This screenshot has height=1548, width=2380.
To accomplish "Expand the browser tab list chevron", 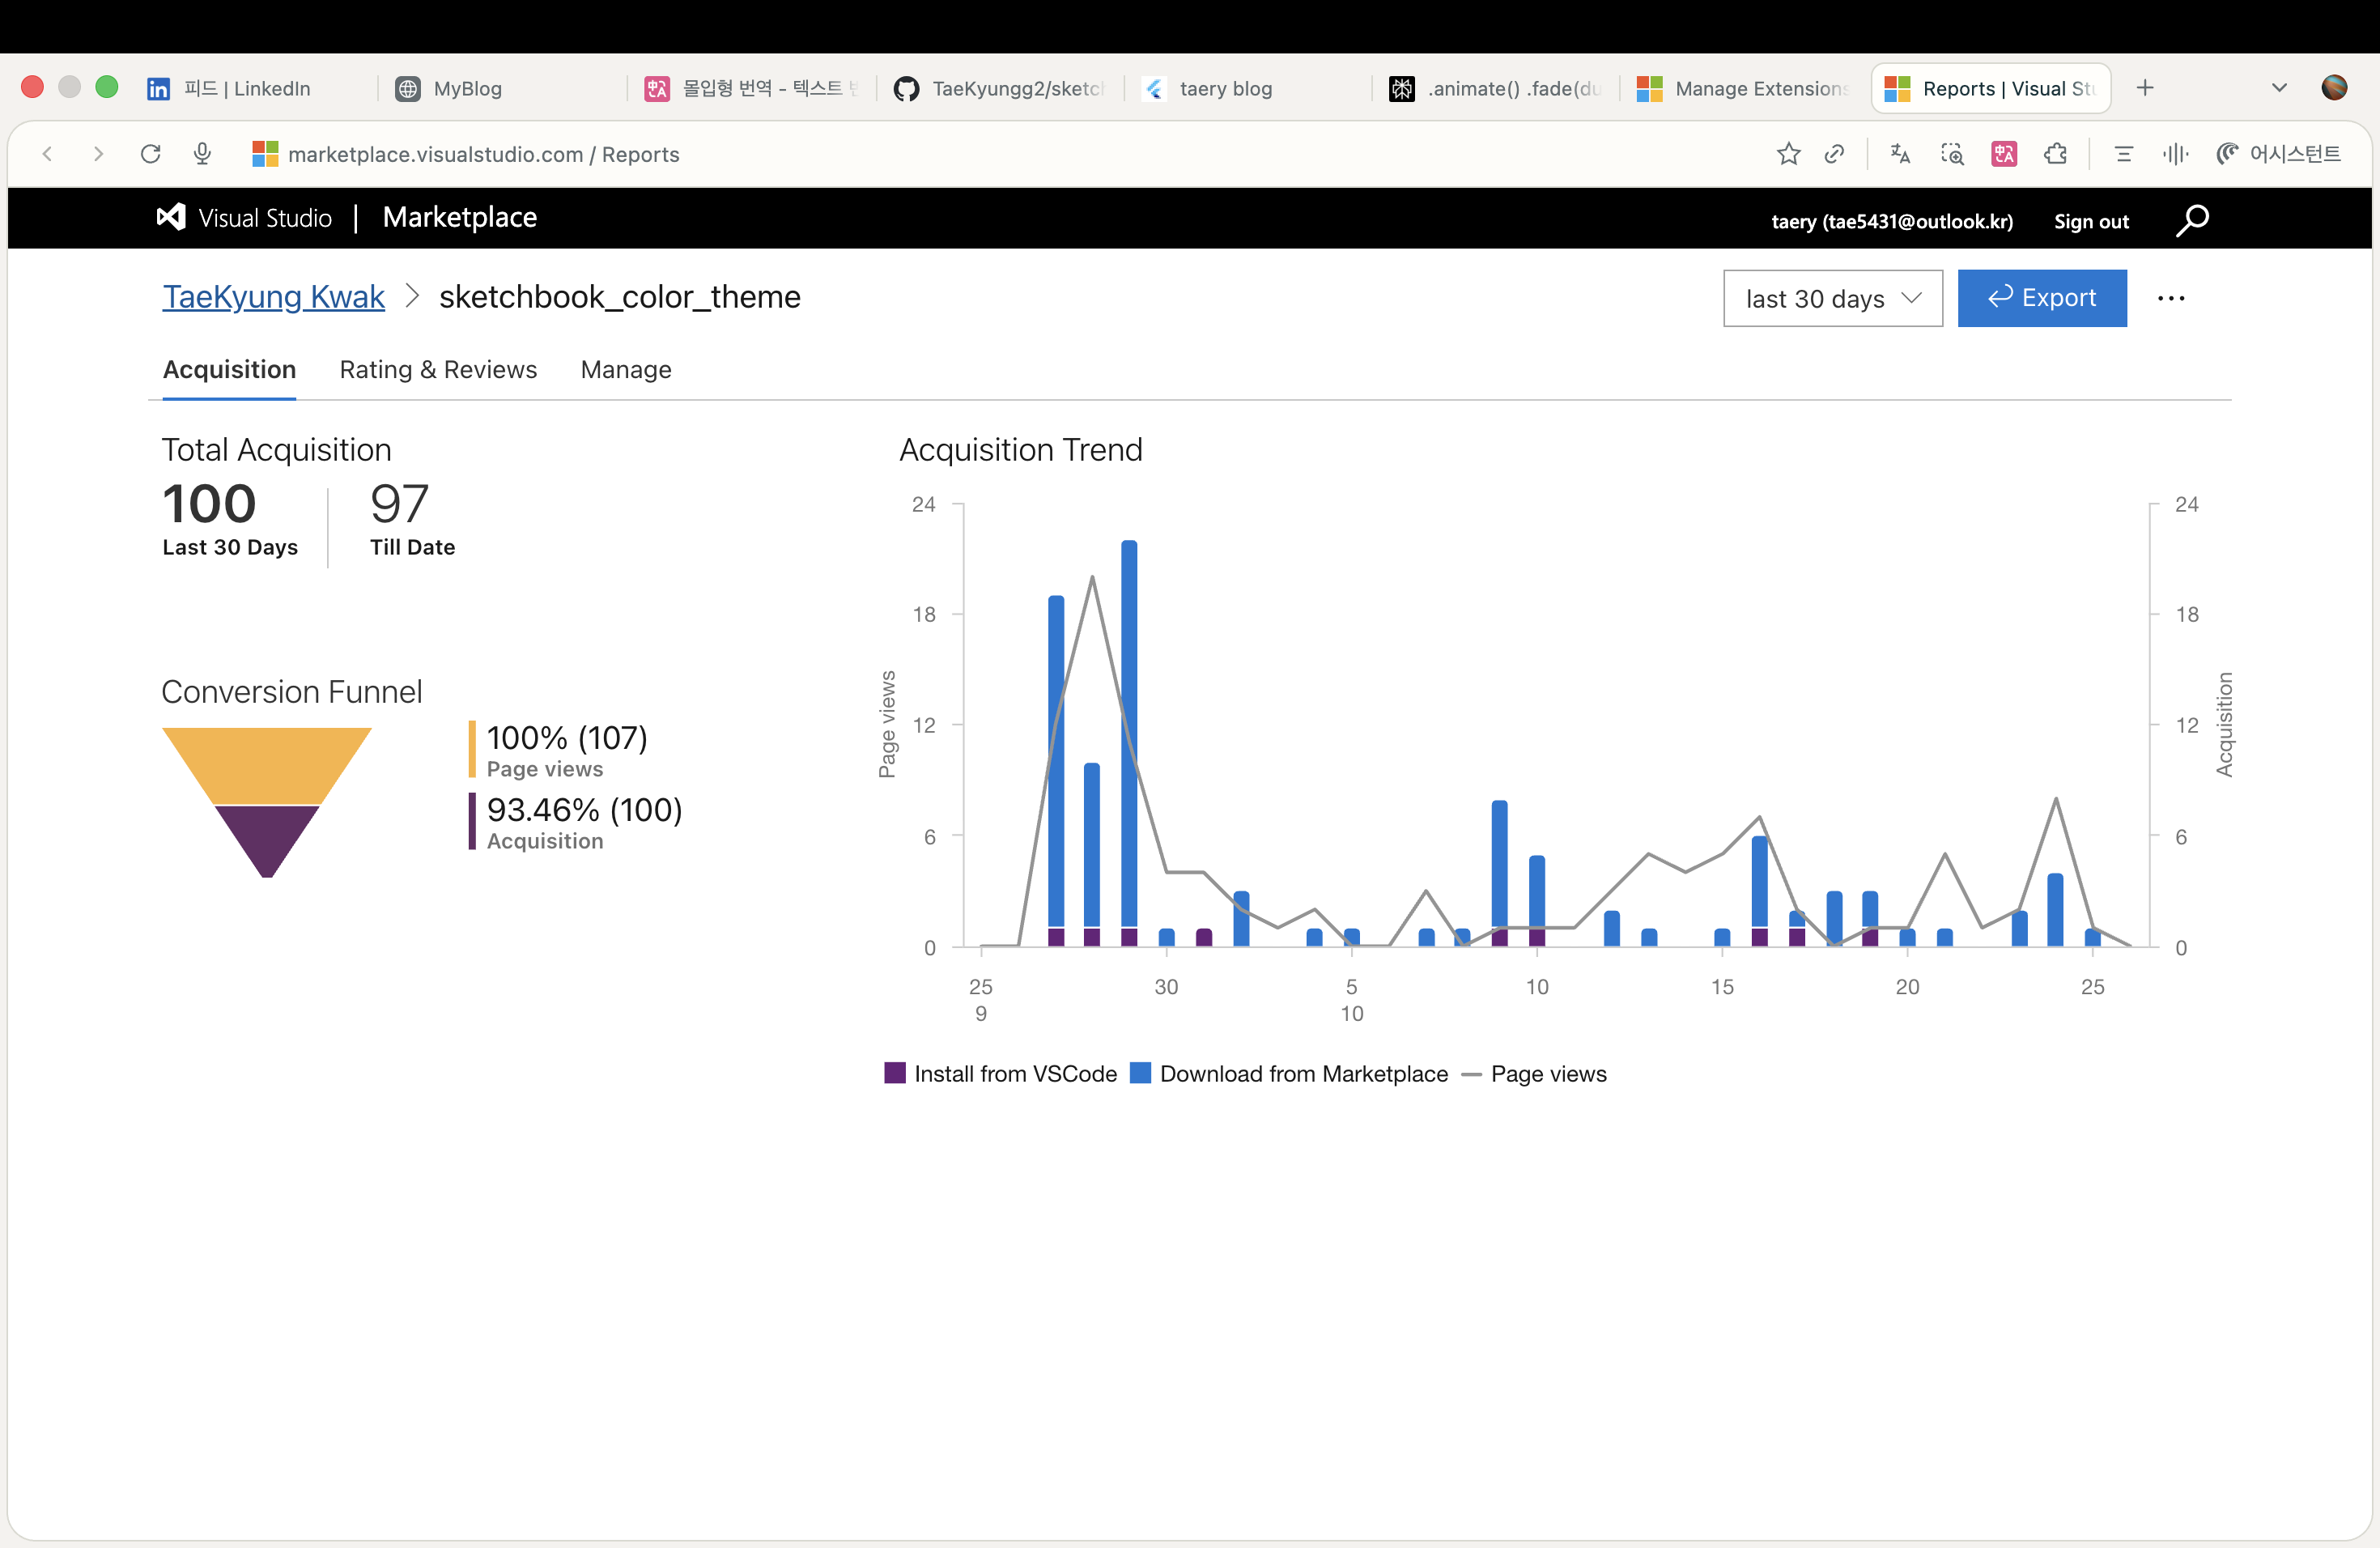I will [x=2279, y=88].
